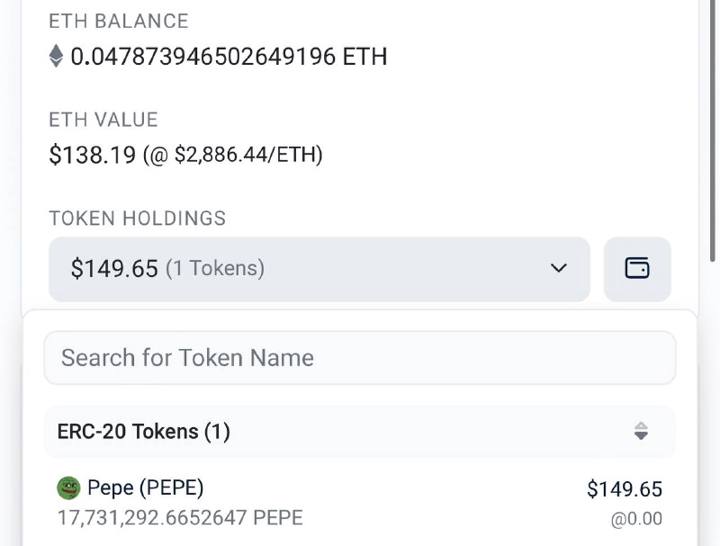Screen dimensions: 720x546
Task: Click the Pepe $149.65 value on the right
Action: 624,489
